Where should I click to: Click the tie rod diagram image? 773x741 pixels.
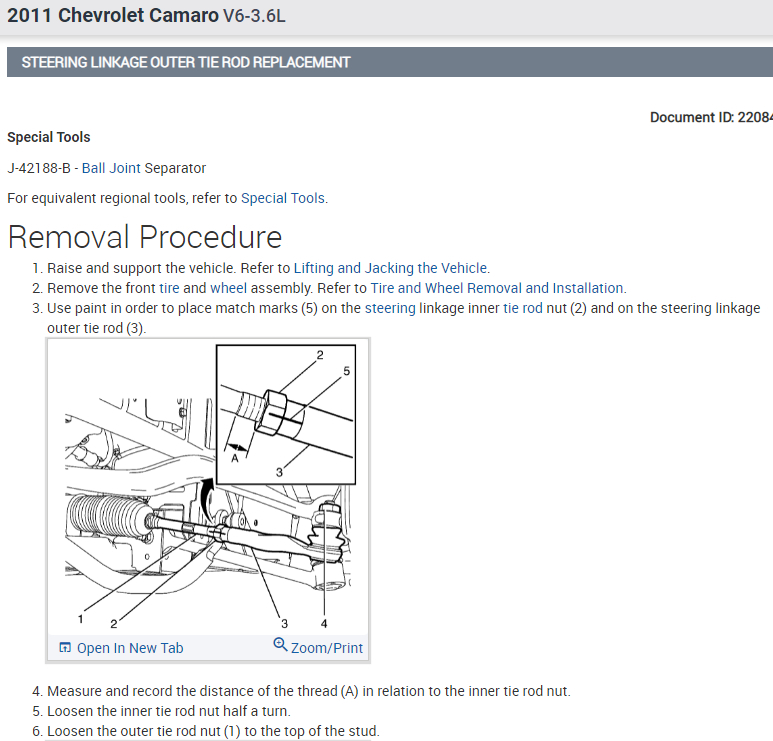(208, 488)
